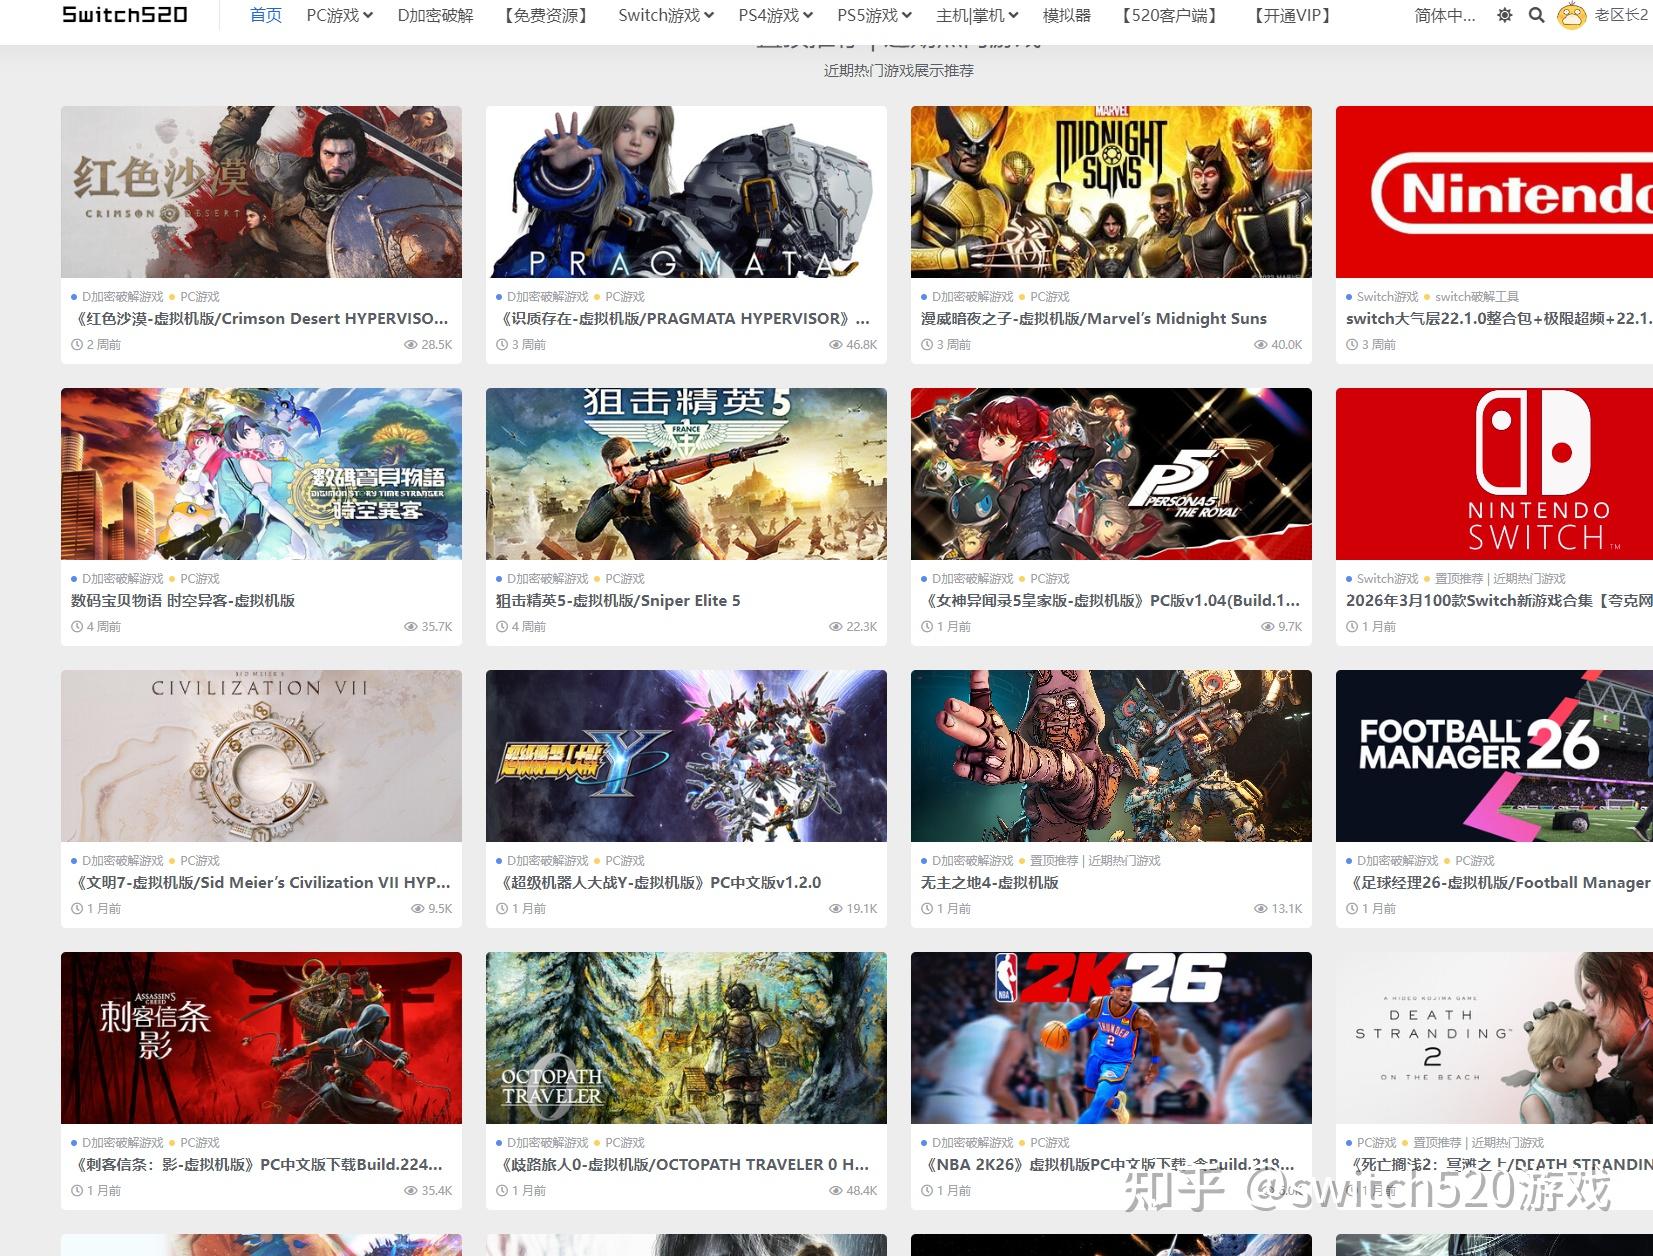Expand the PC游戏 dropdown menu
This screenshot has height=1256, width=1653.
(340, 15)
